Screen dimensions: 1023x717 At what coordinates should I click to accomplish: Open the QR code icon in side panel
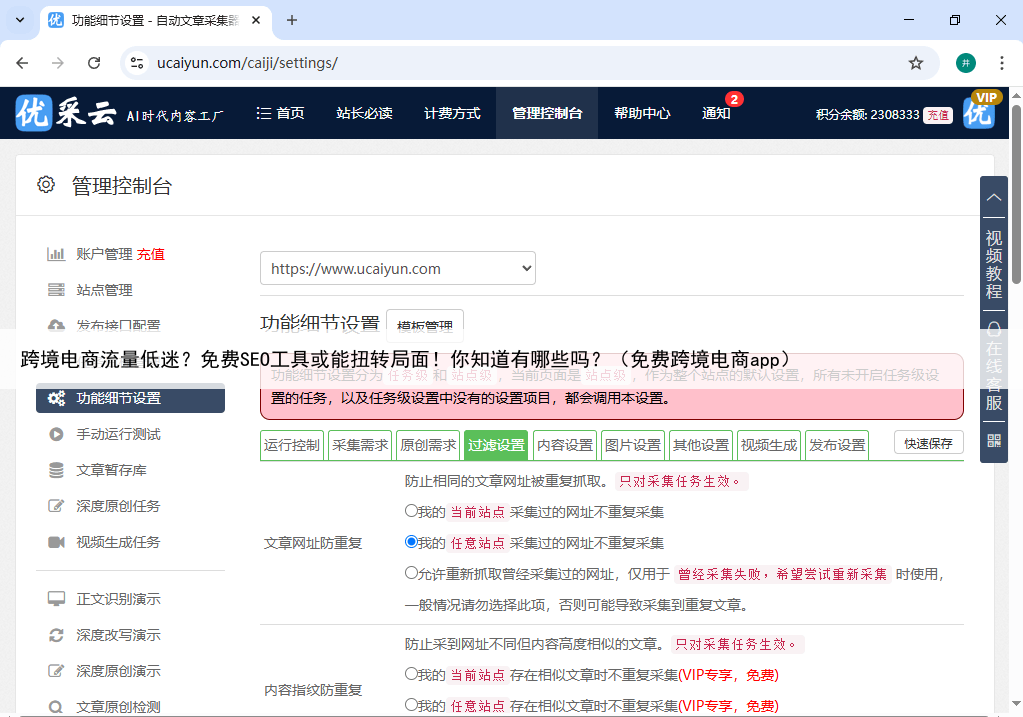click(993, 440)
